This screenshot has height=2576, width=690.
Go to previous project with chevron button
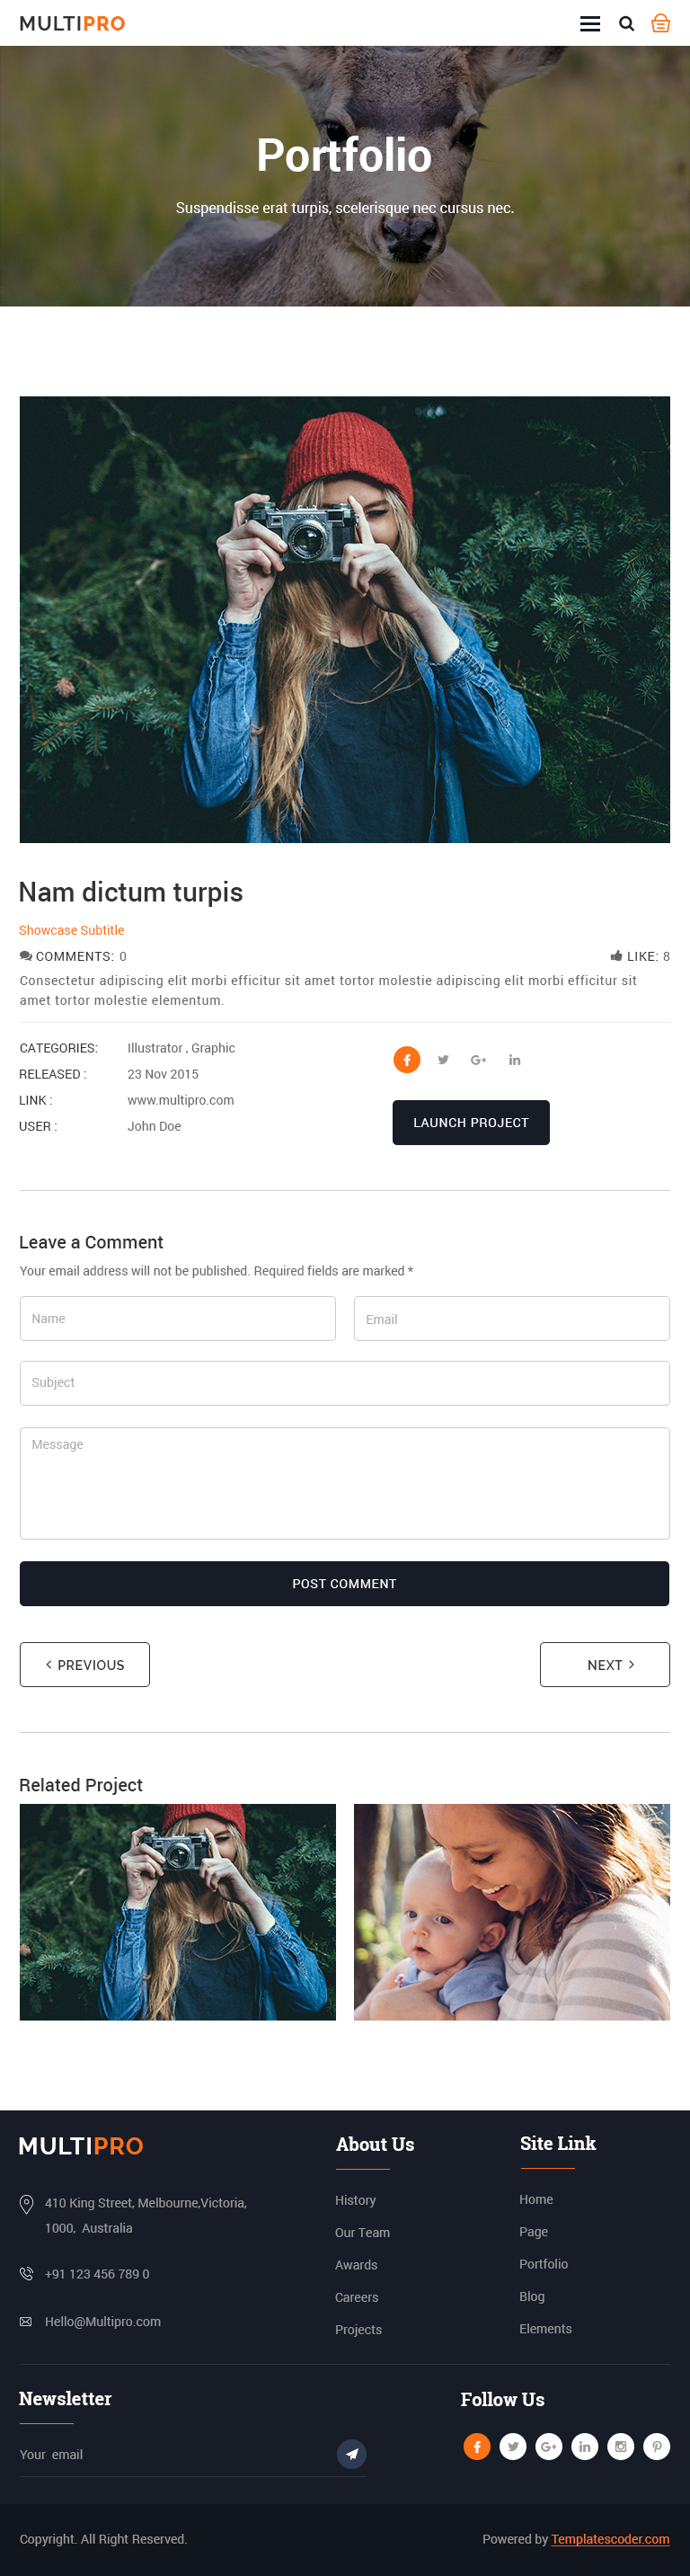click(x=85, y=1664)
